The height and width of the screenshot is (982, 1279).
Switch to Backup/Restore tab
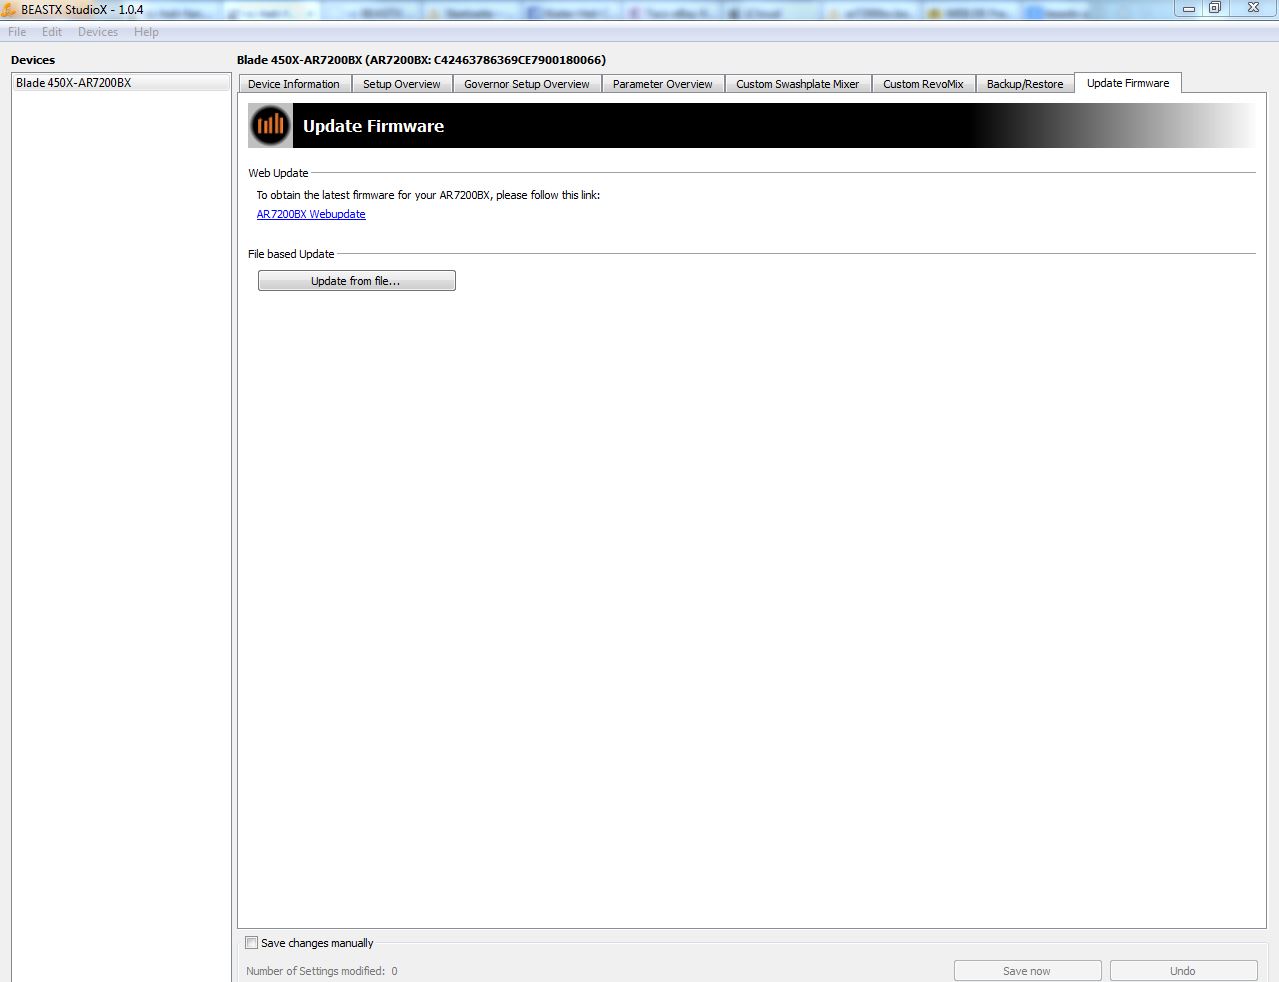[1025, 84]
